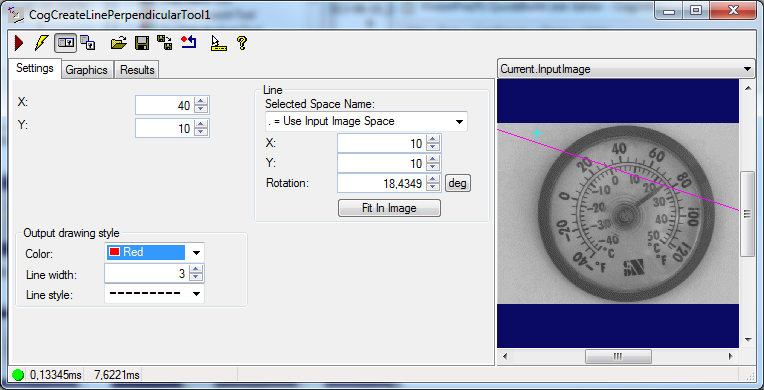Viewport: 764px width, 390px height.
Task: Click the green status indicator in the status bar
Action: point(18,375)
